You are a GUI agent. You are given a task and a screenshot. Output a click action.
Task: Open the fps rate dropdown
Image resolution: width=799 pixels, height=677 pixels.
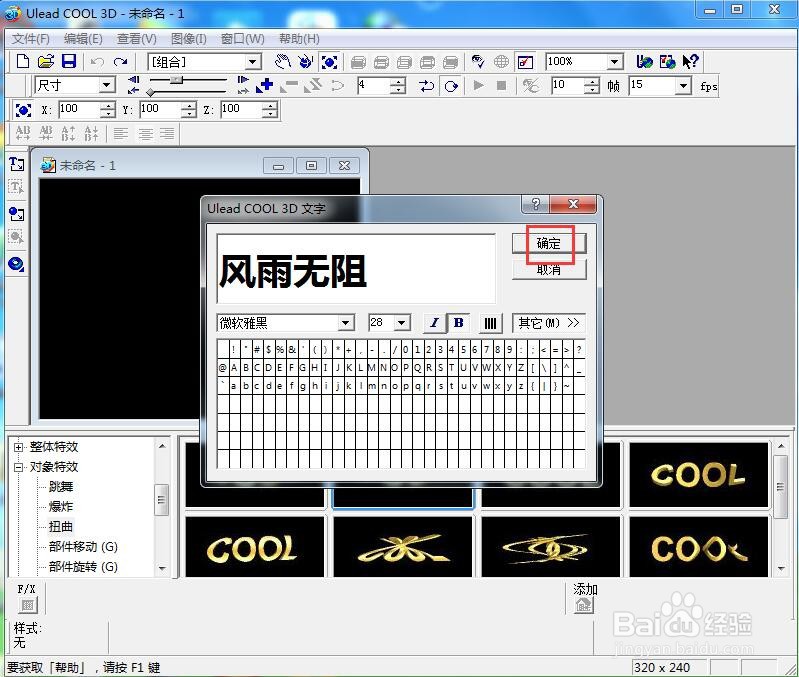pyautogui.click(x=683, y=86)
